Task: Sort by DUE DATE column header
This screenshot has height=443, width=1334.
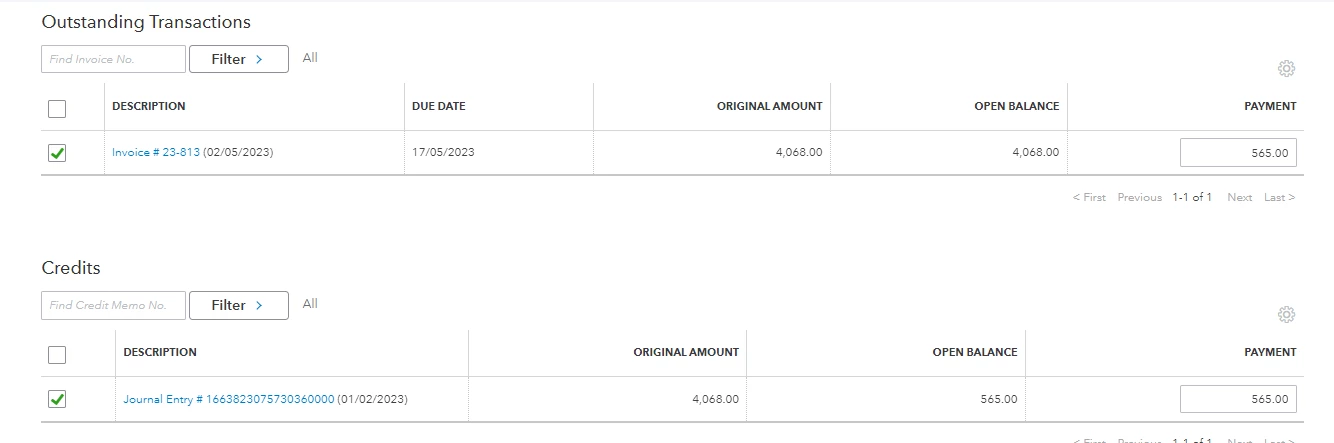Action: click(x=439, y=106)
